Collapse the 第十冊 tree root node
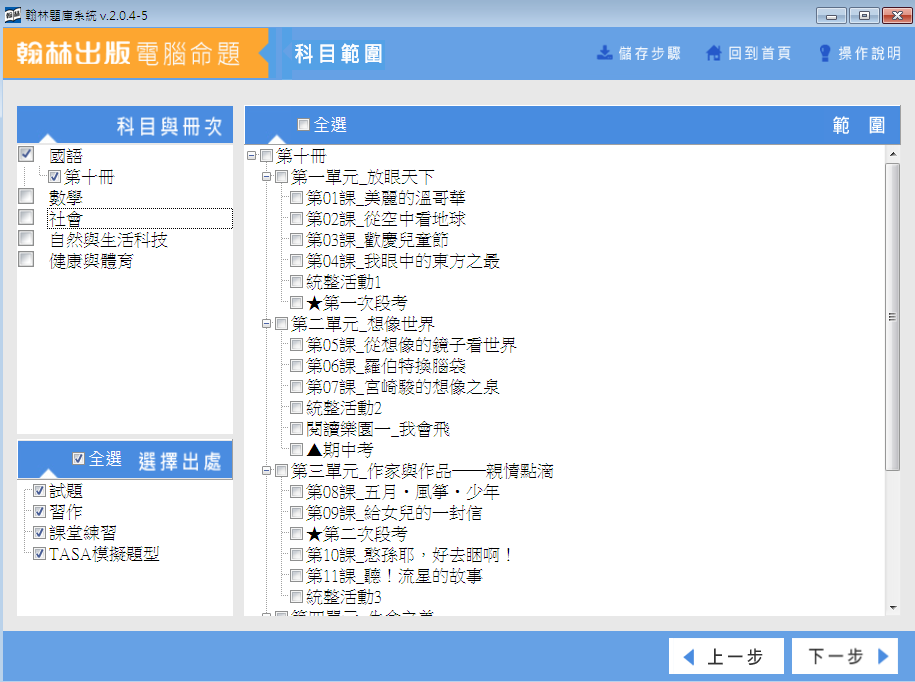This screenshot has height=682, width=915. tap(251, 156)
